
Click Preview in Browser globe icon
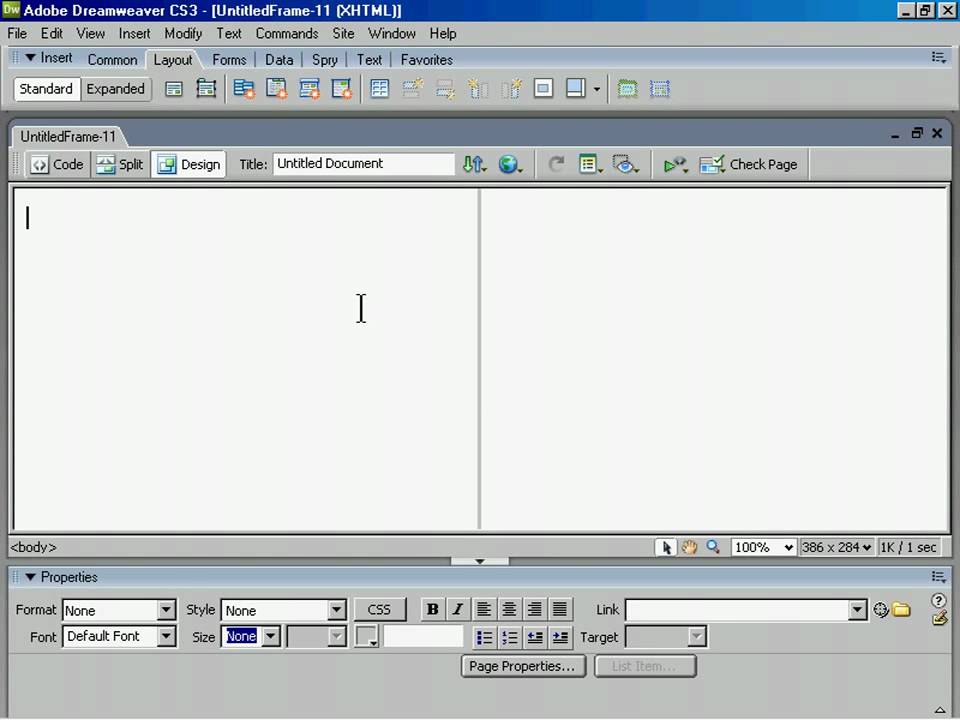[x=509, y=164]
